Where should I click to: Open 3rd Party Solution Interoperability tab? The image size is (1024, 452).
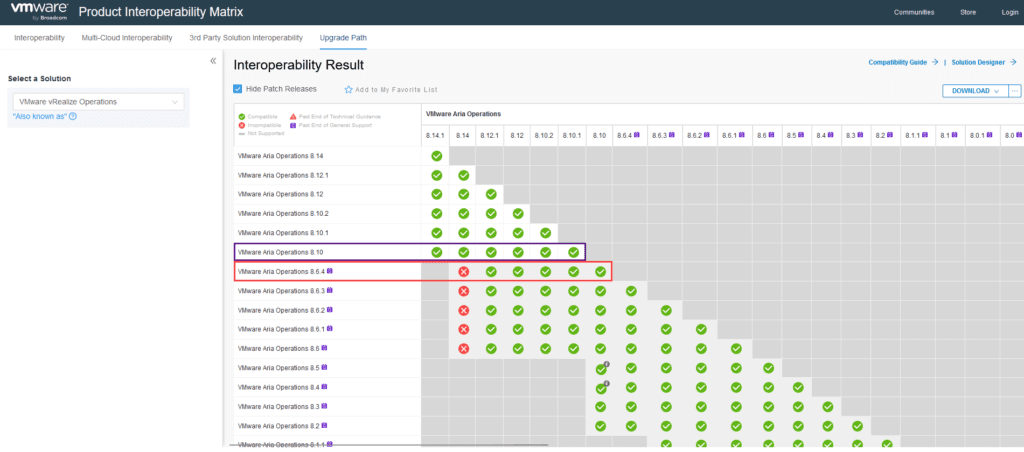246,38
